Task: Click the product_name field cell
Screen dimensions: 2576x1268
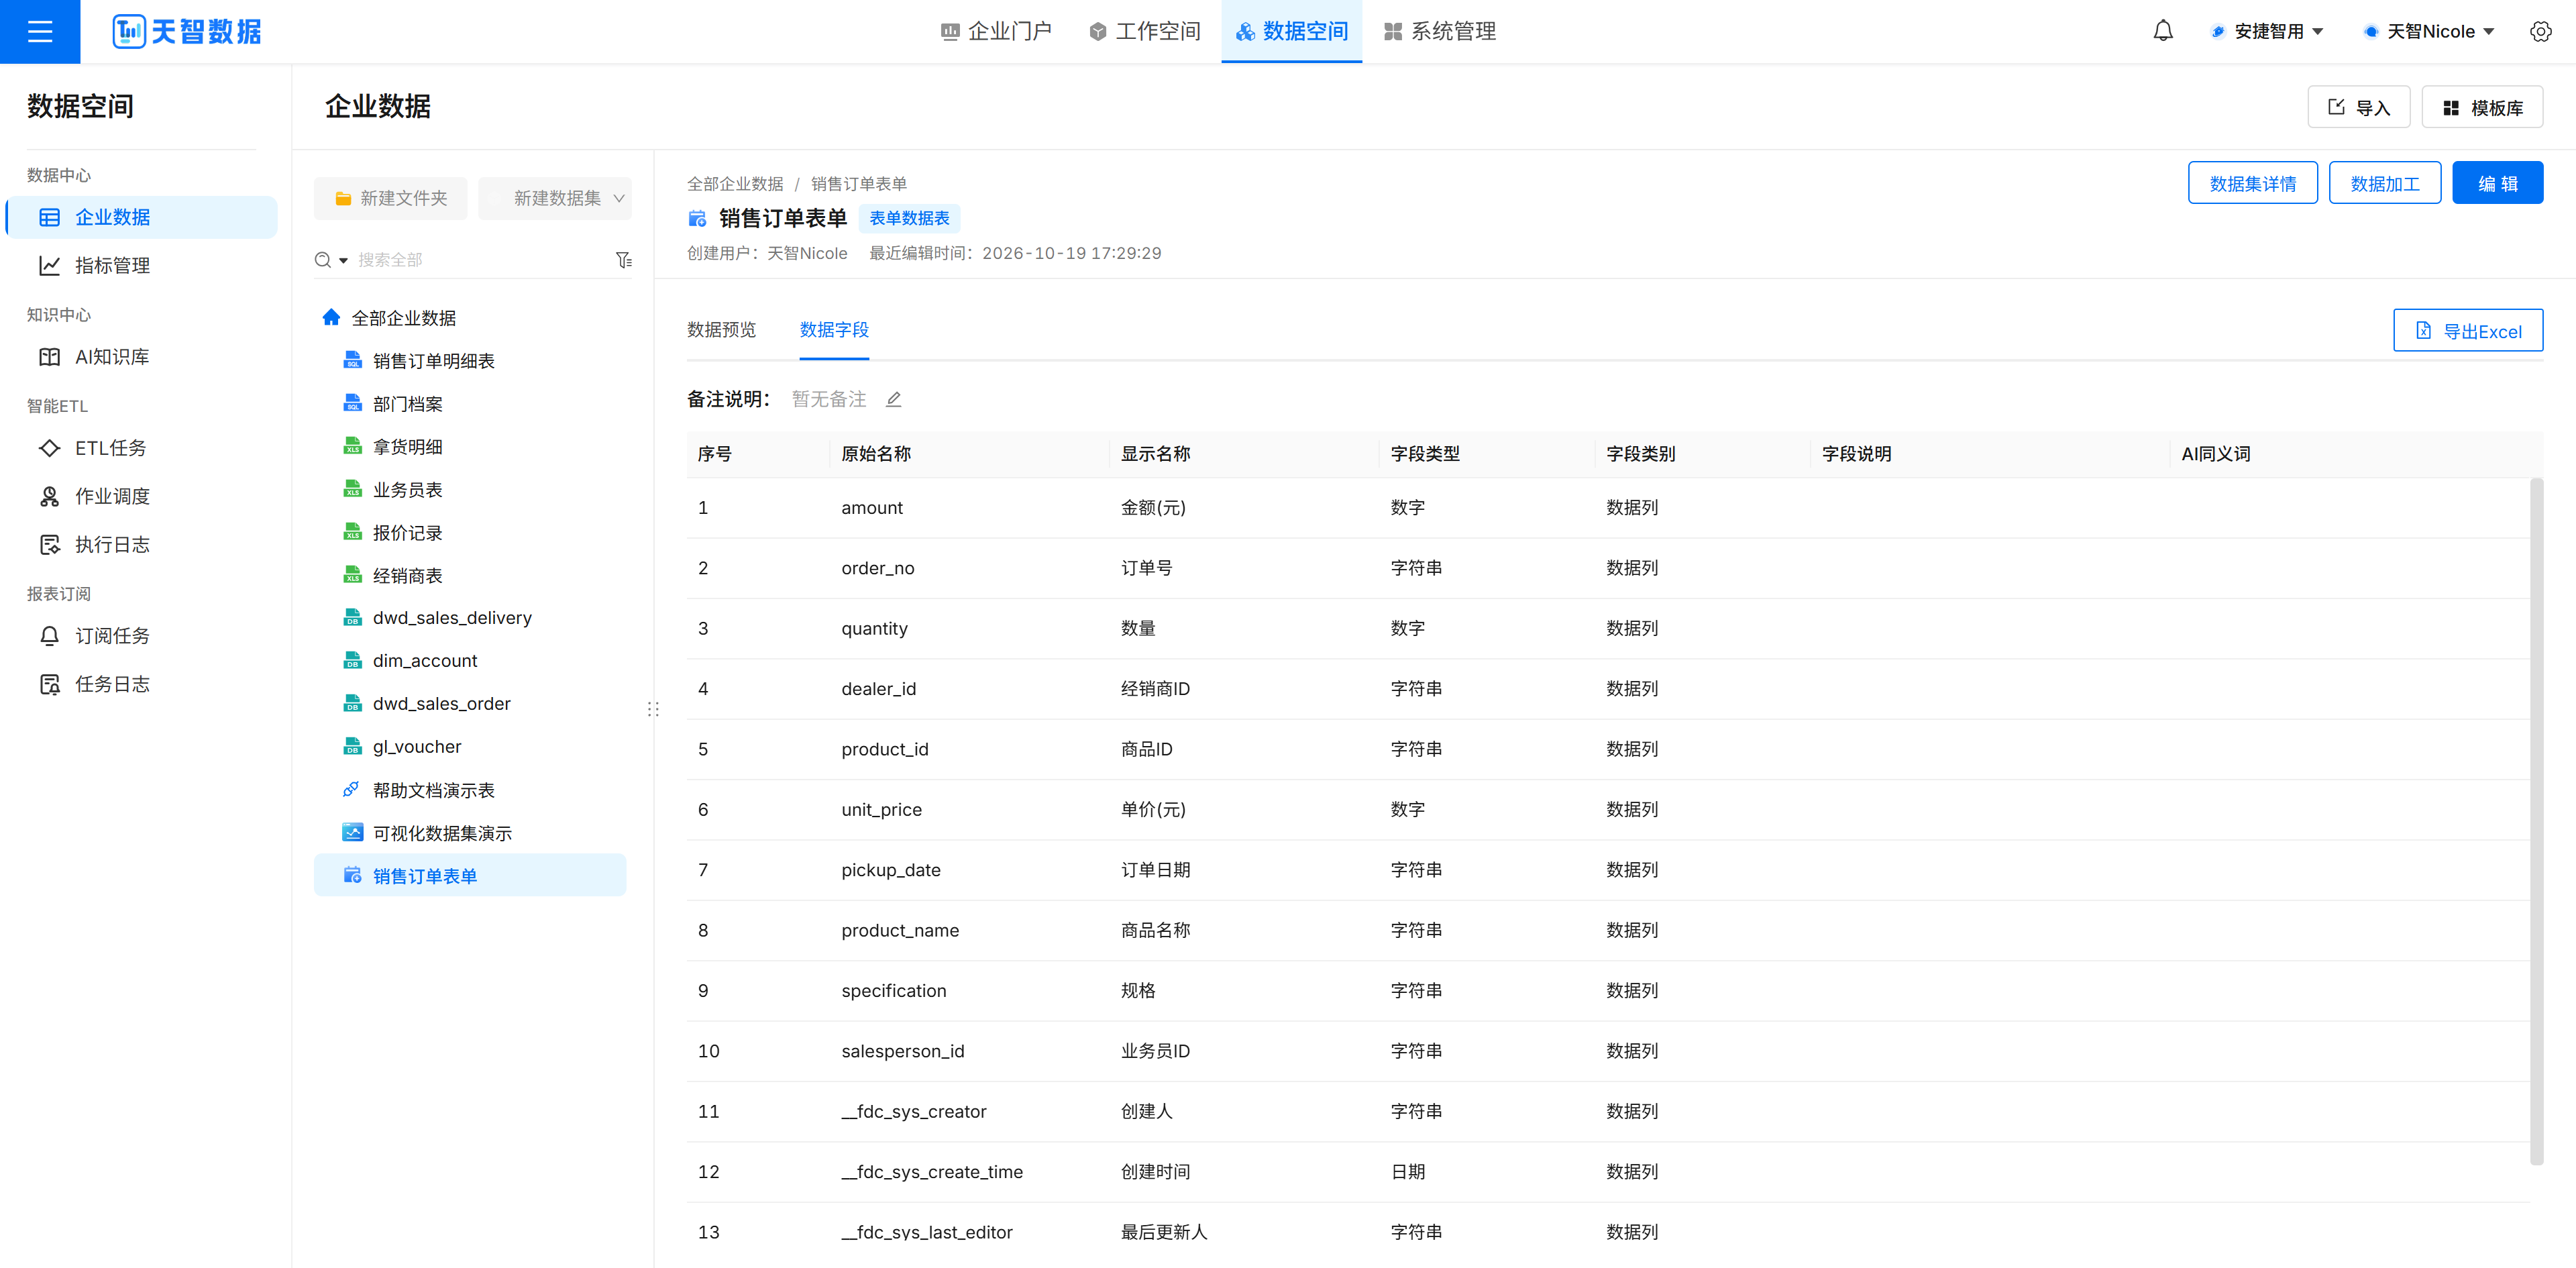Action: (900, 930)
